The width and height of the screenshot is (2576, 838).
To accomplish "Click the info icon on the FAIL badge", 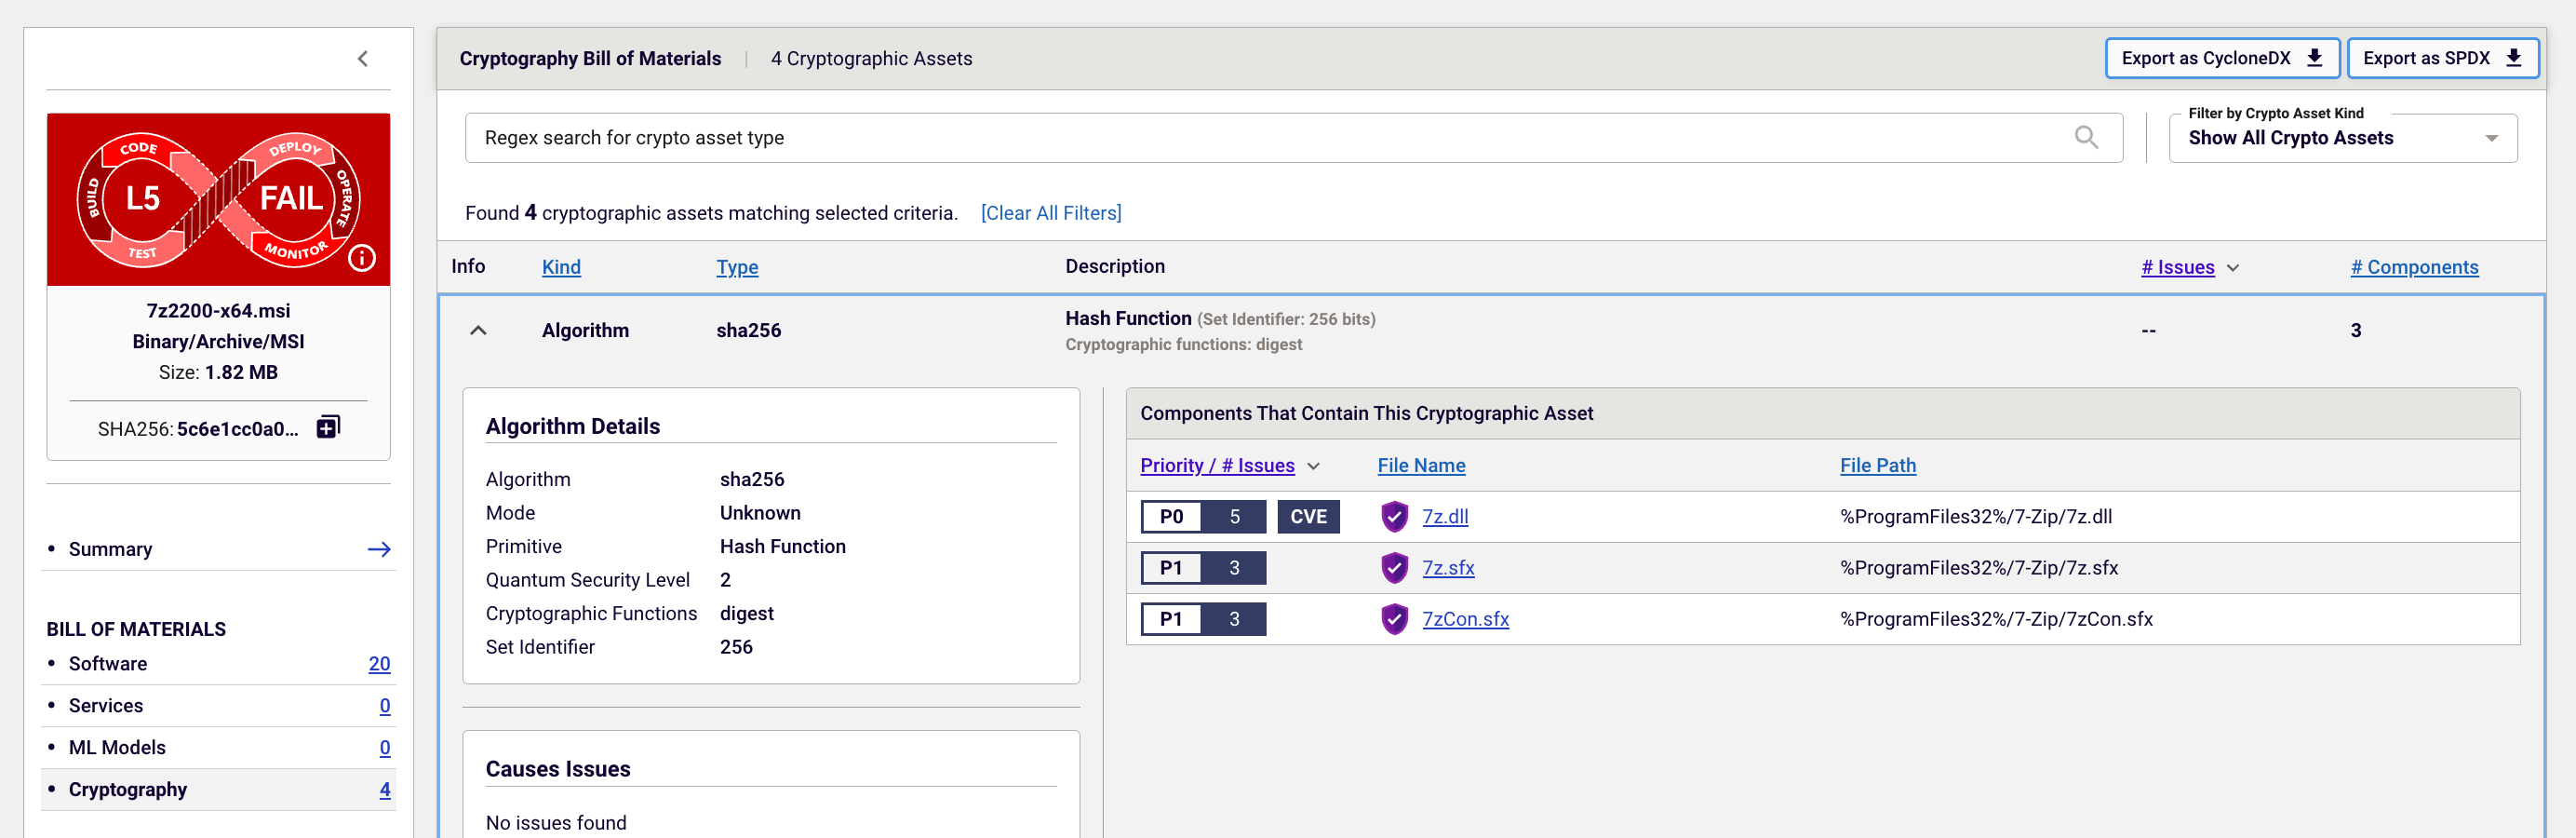I will 361,258.
